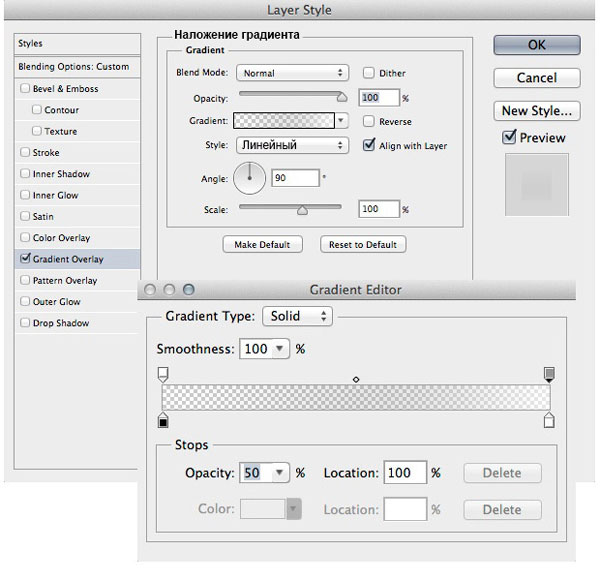The image size is (600, 581).
Task: Check the Contour option
Action: coord(37,110)
